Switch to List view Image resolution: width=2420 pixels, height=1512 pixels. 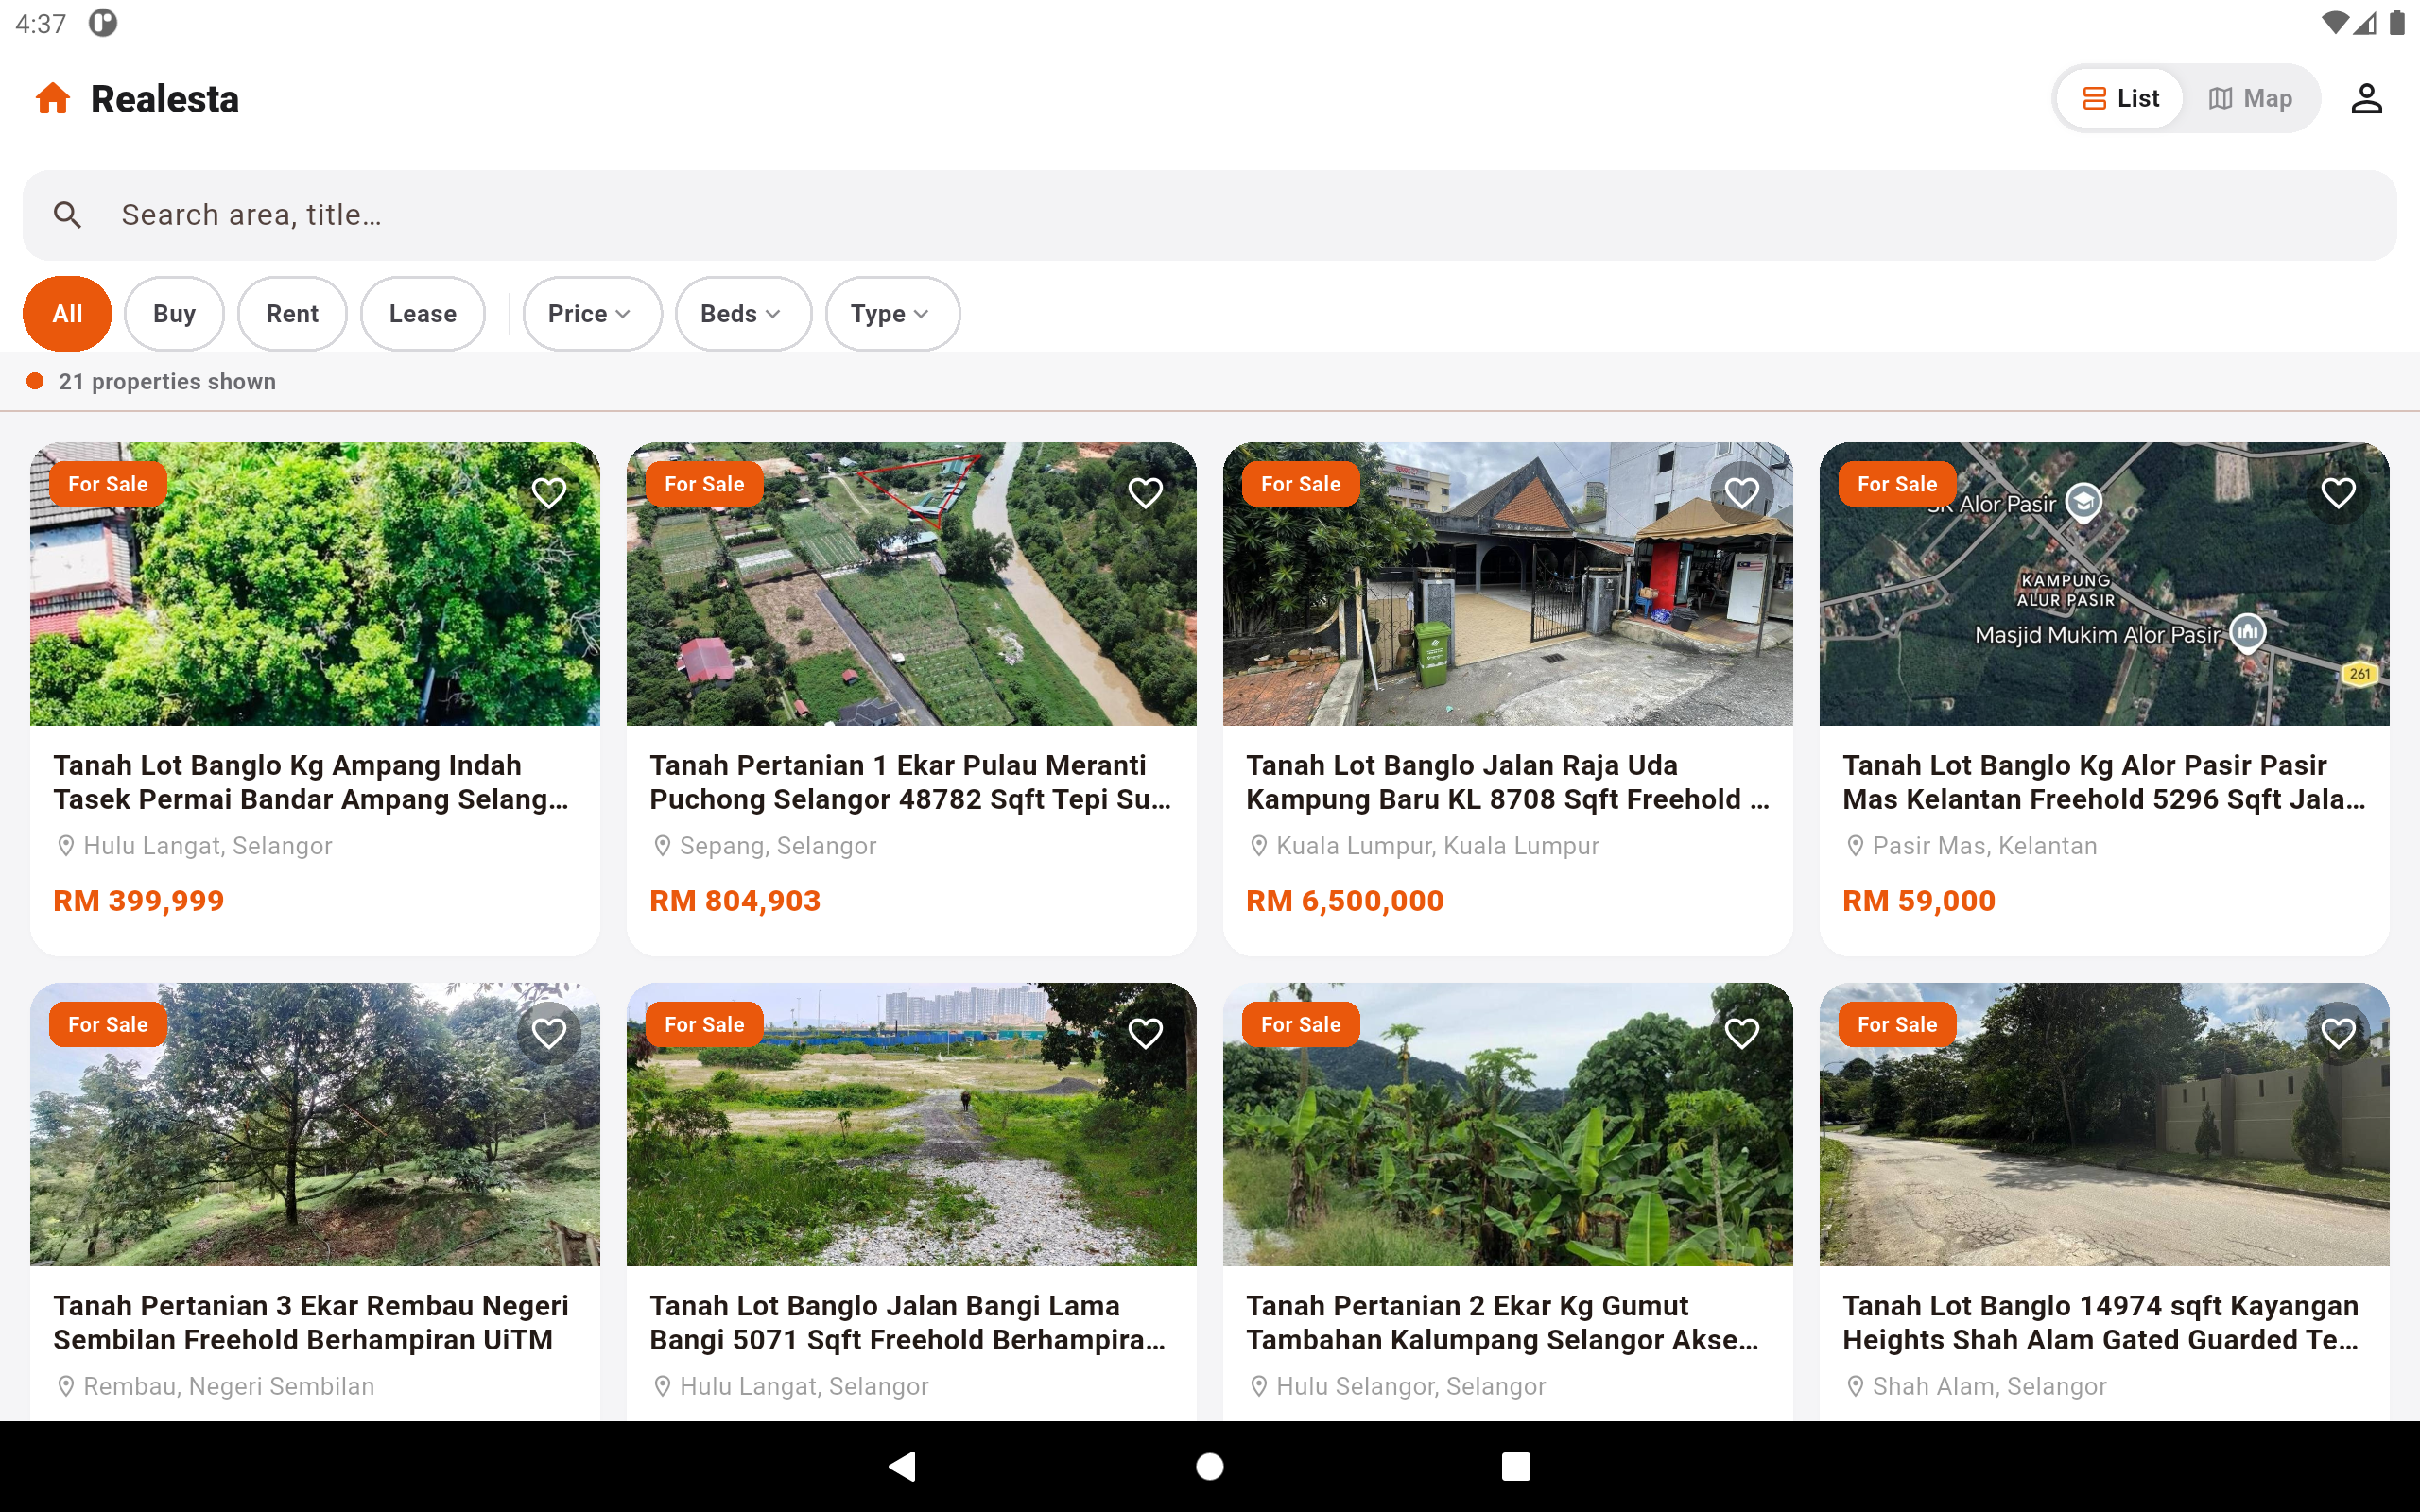pyautogui.click(x=2120, y=98)
